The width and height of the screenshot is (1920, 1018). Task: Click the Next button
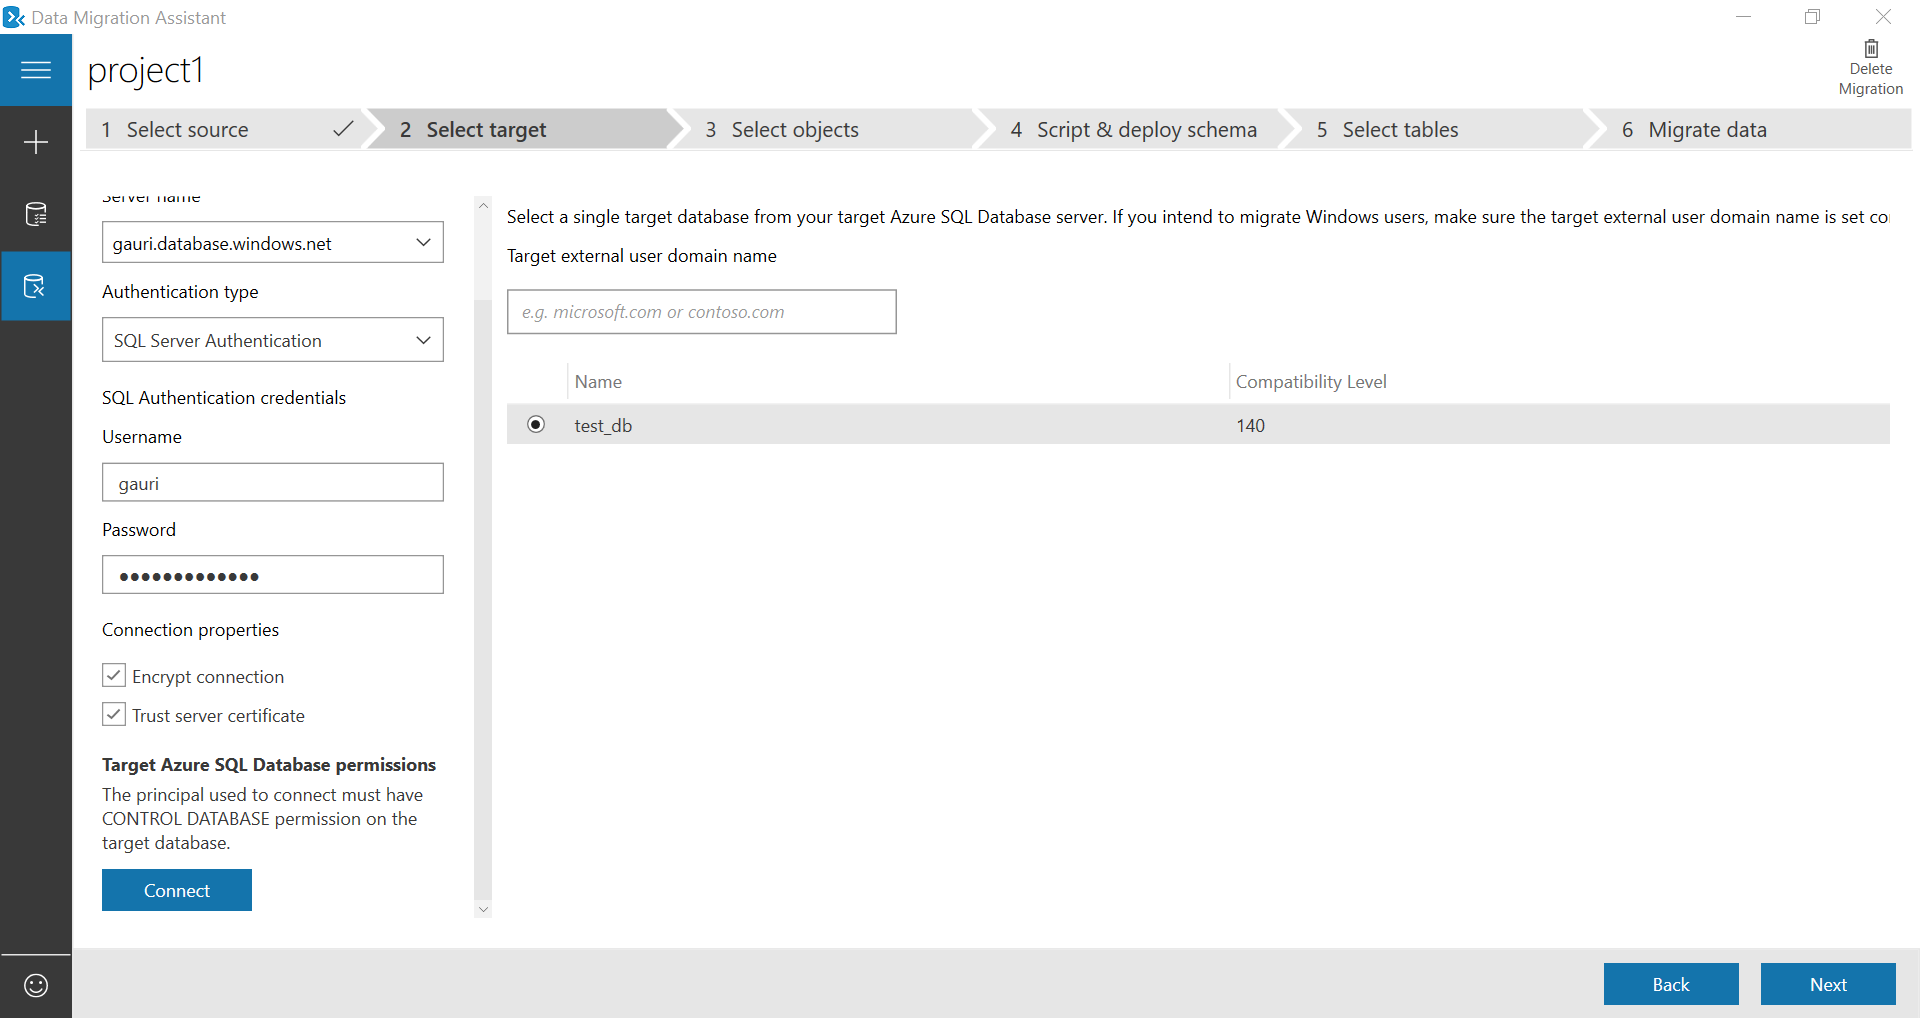click(1828, 984)
